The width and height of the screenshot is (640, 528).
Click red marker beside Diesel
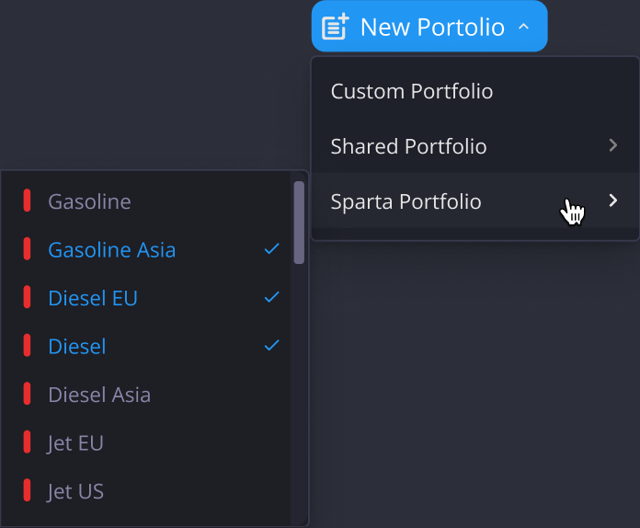27,345
